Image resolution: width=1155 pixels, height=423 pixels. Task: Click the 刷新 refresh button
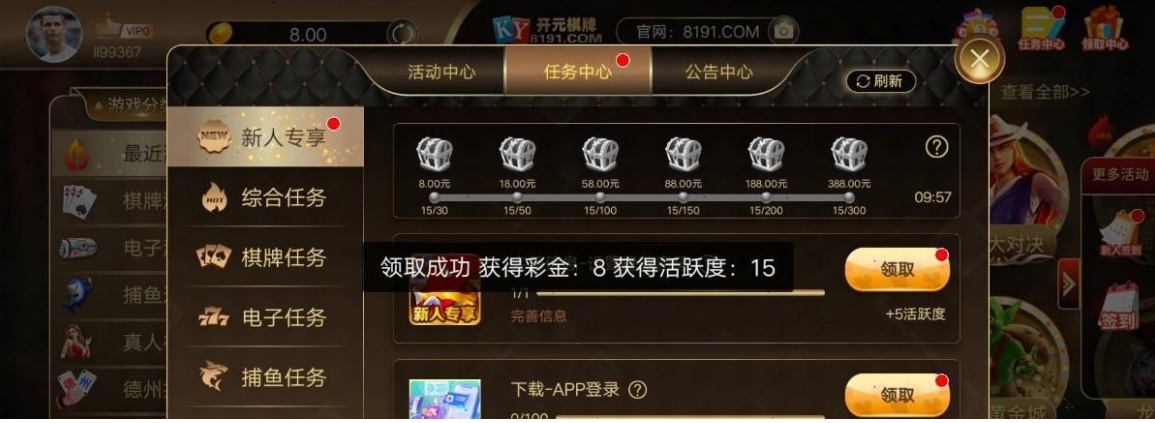880,81
